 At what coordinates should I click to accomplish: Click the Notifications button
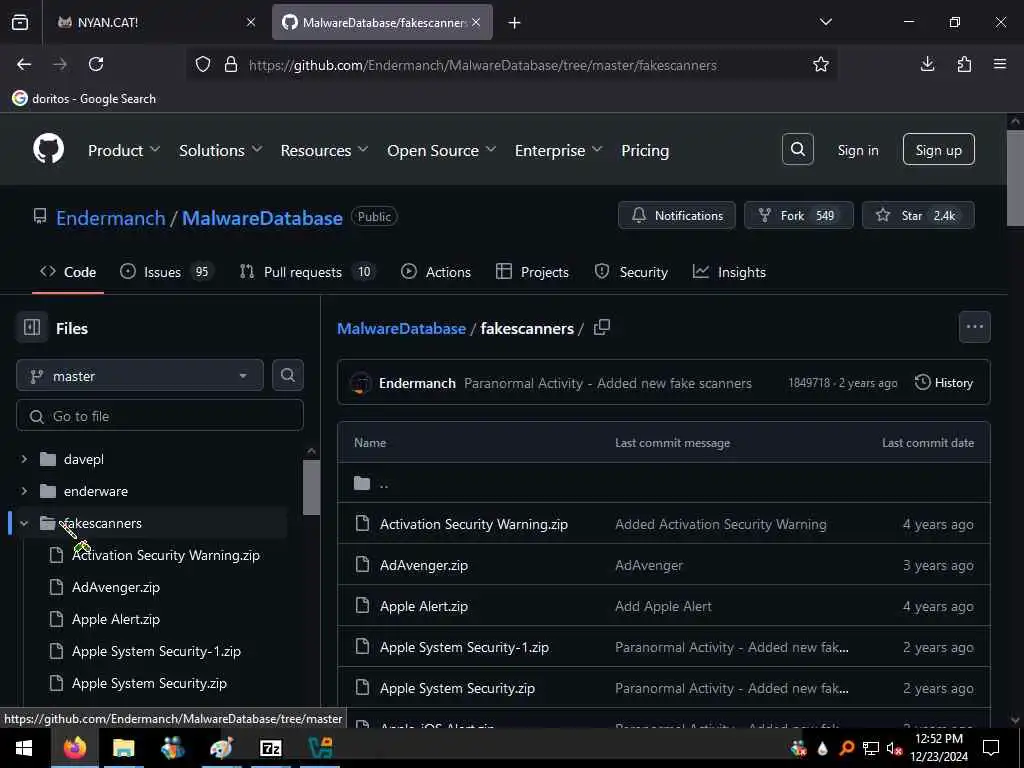(677, 216)
